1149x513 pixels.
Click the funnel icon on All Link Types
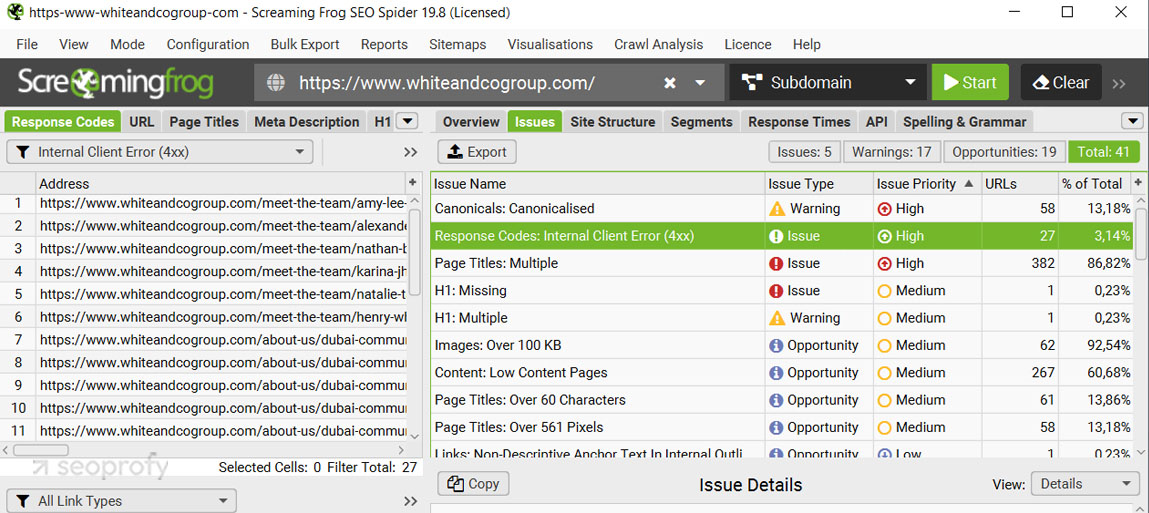point(23,501)
